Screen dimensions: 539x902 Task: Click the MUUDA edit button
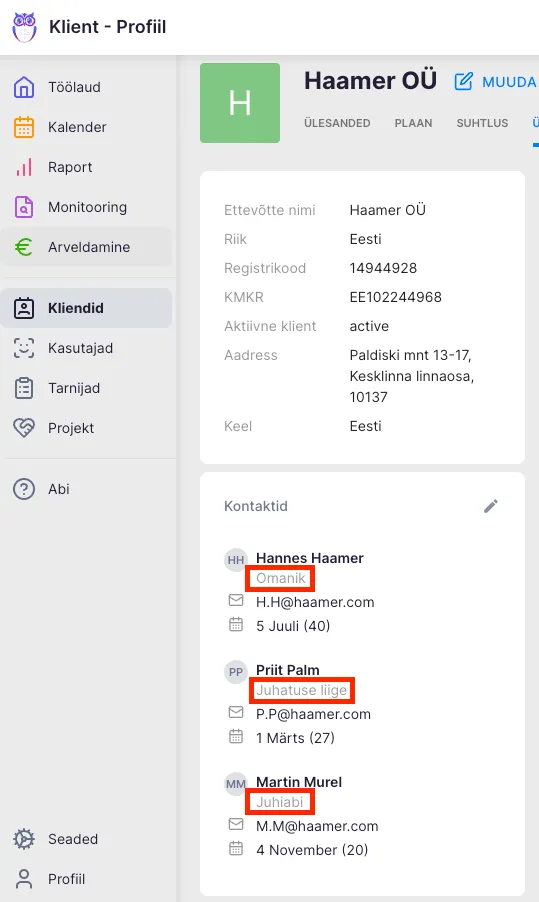tap(495, 82)
